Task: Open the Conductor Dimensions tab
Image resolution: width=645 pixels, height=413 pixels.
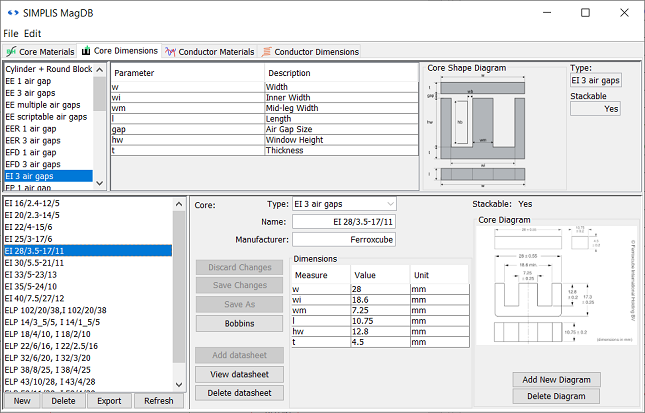Action: click(309, 51)
